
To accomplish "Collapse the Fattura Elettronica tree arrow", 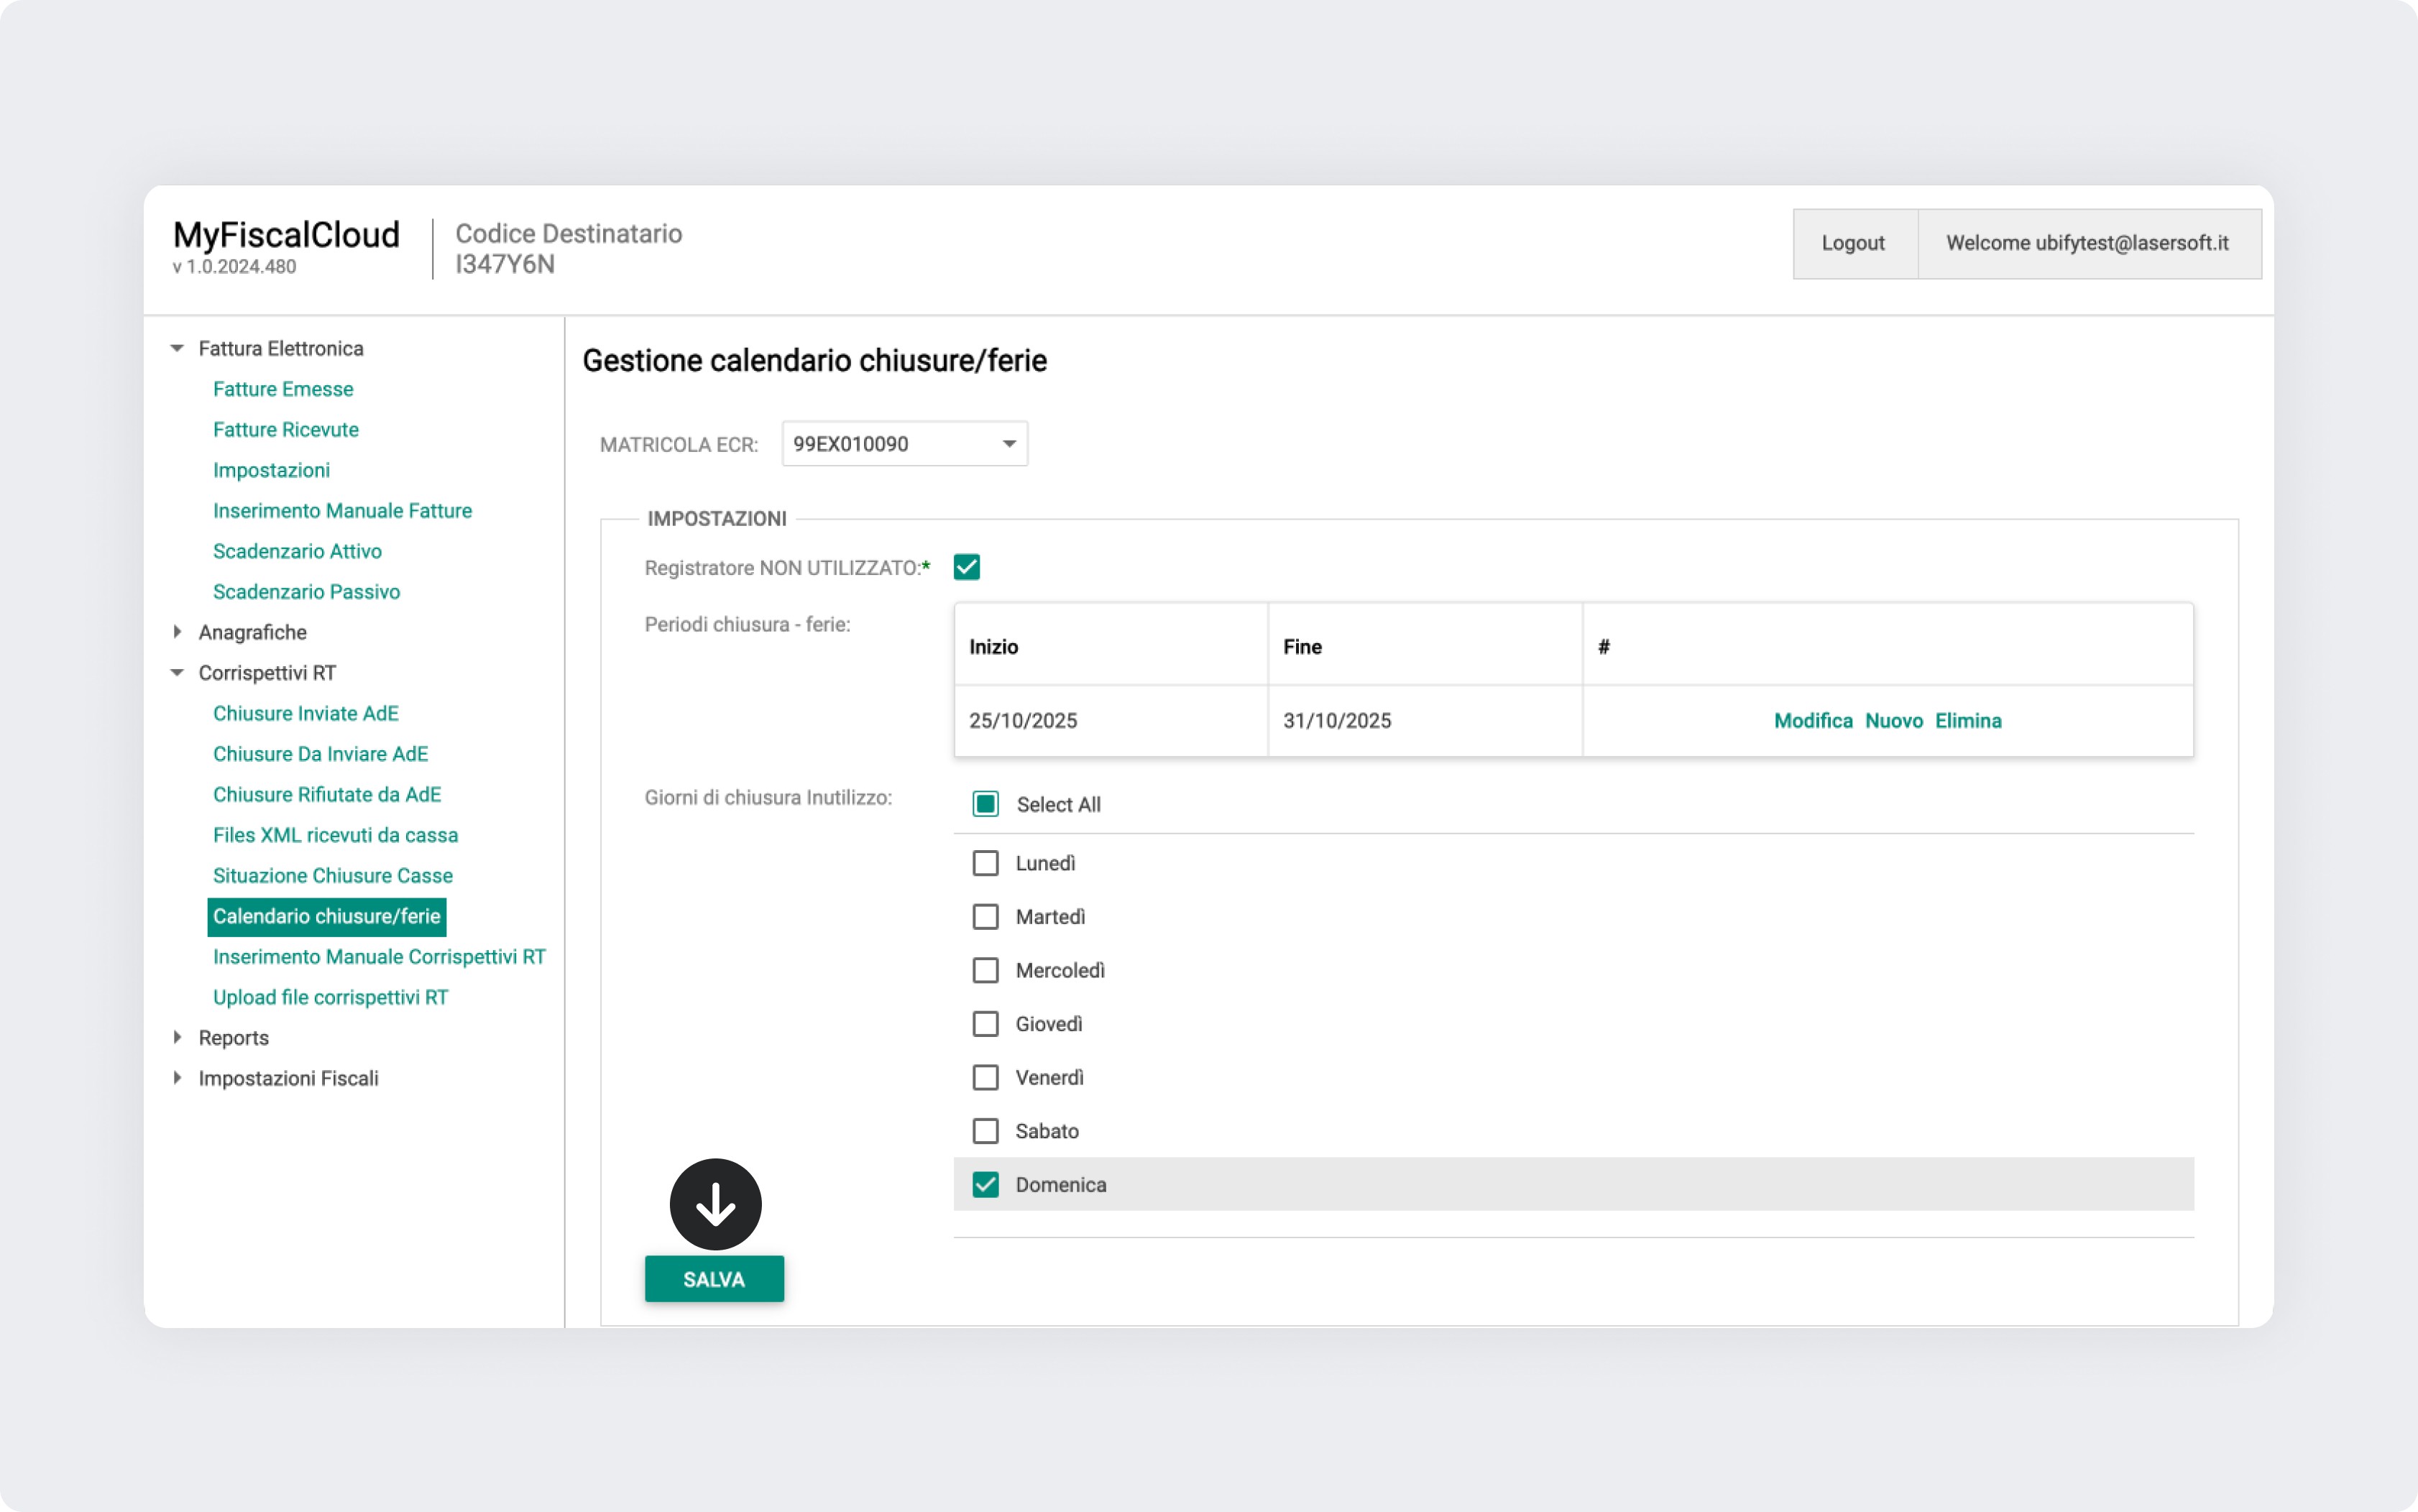I will pos(177,348).
